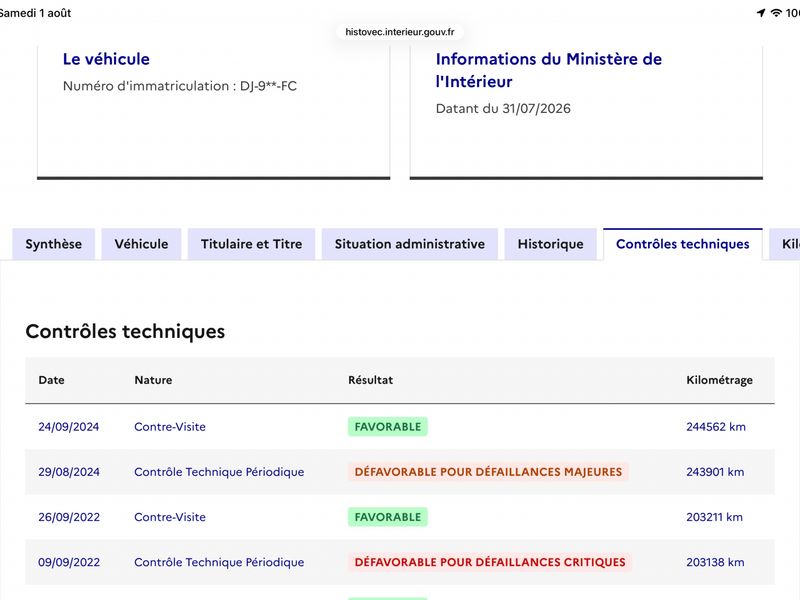
Task: Tap the location arrow status icon
Action: point(761,13)
